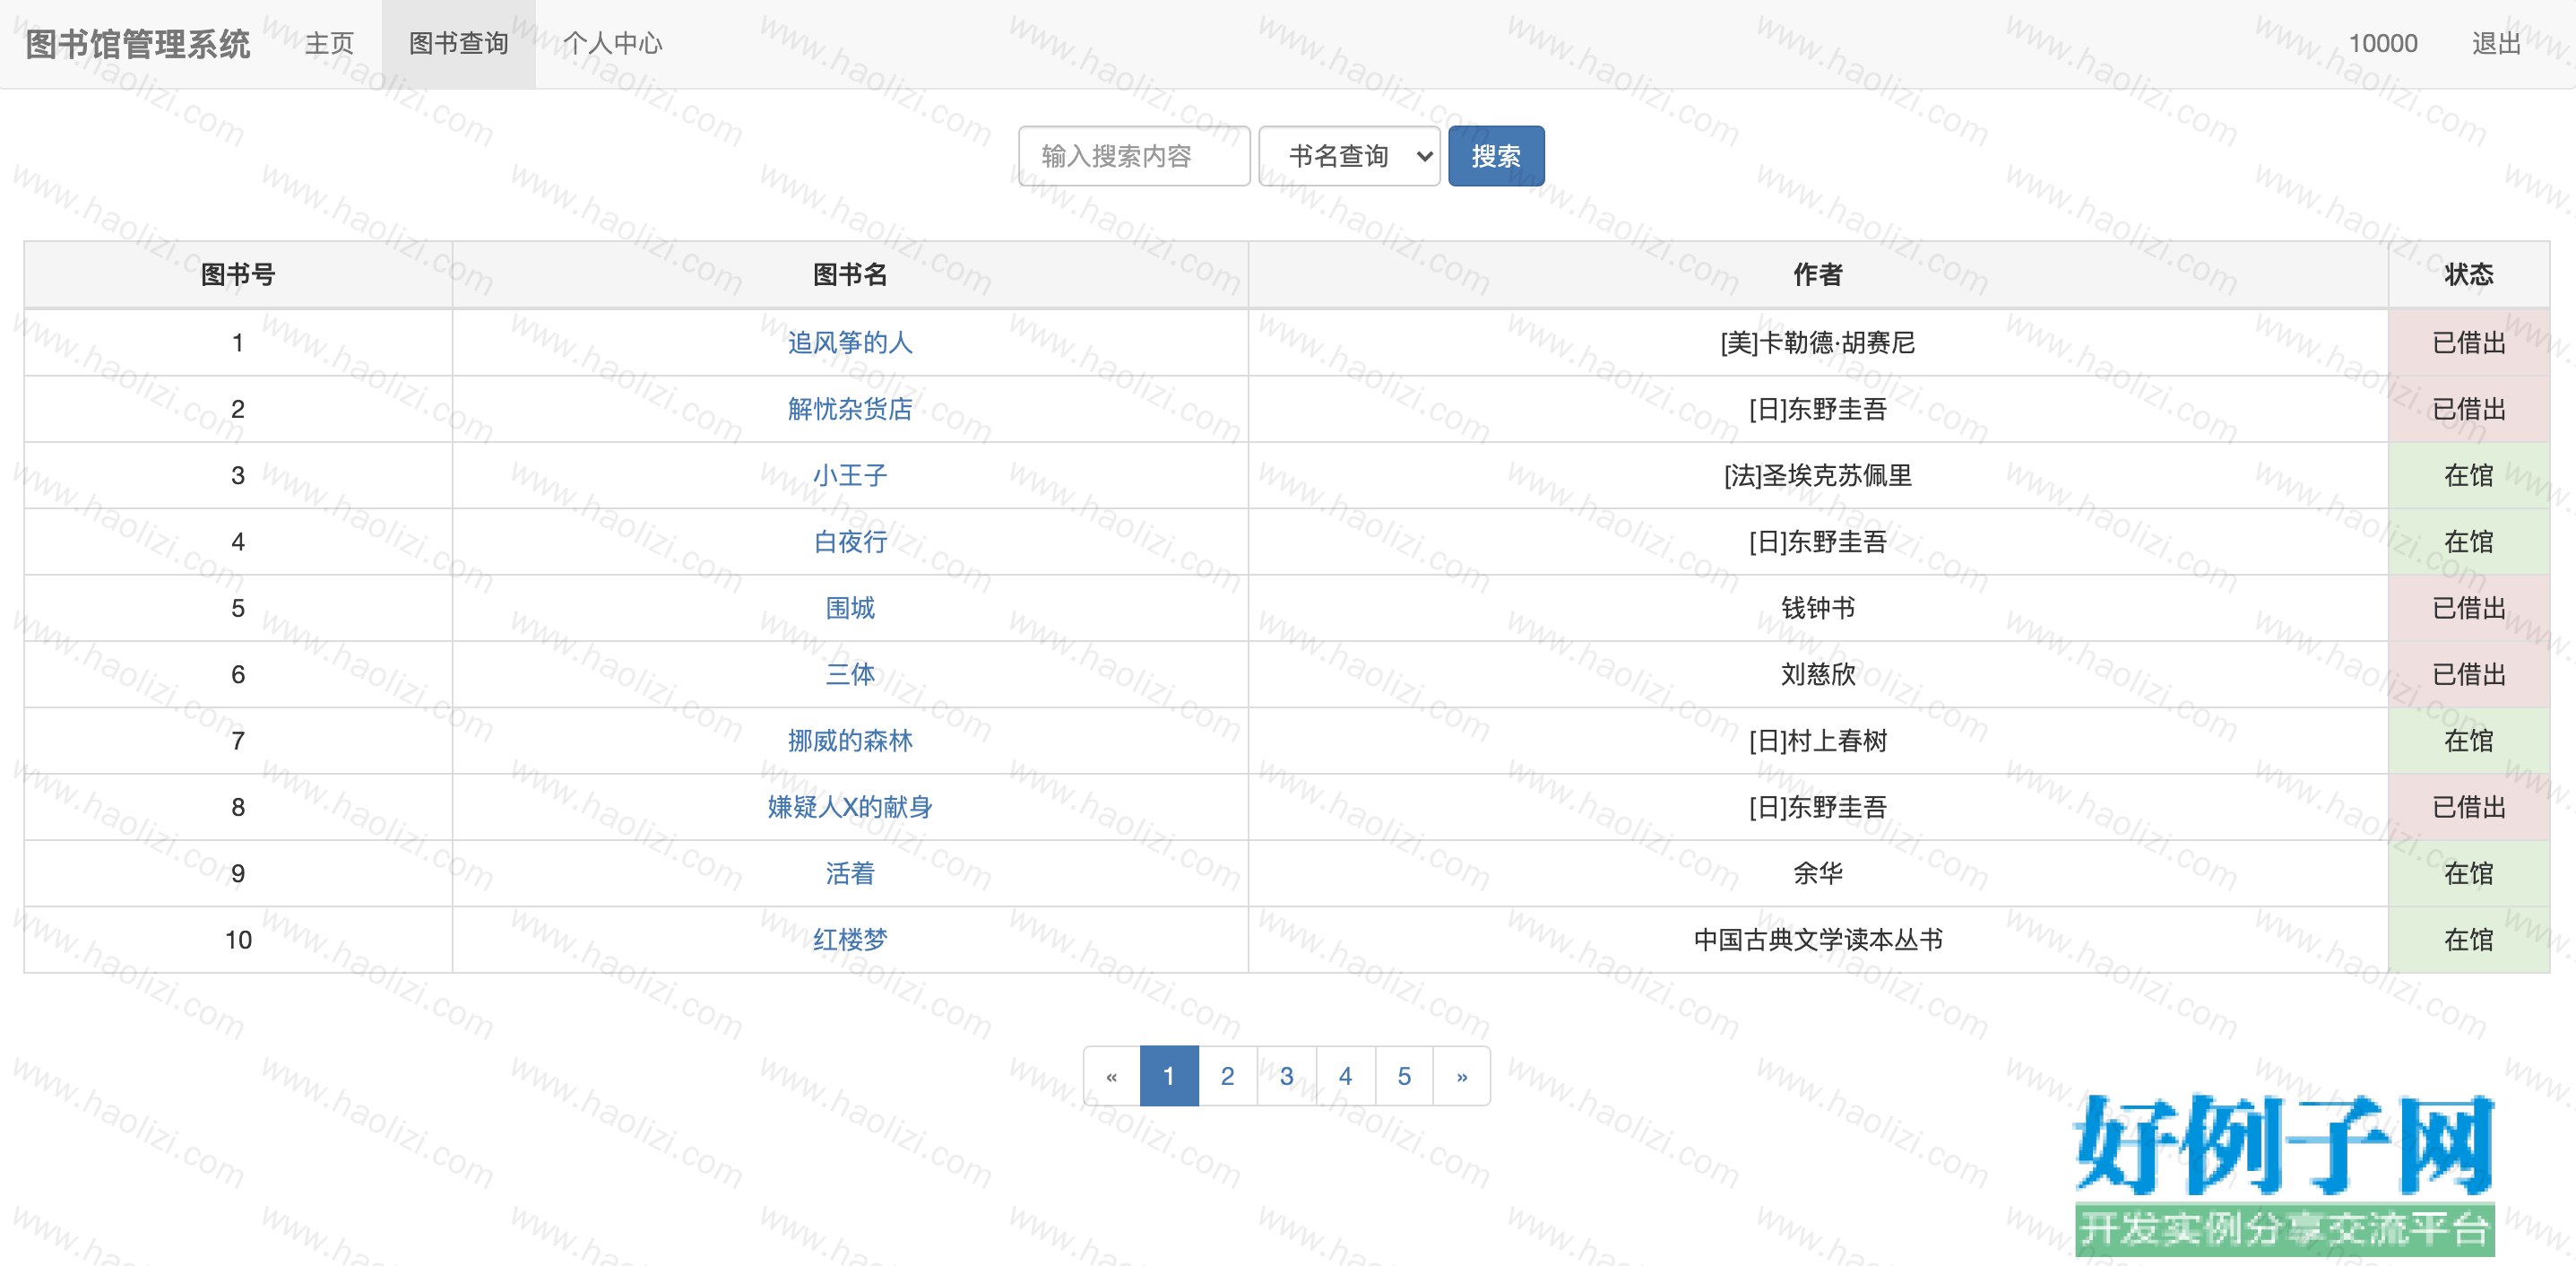Go to pagination page 4
Image resolution: width=2576 pixels, height=1266 pixels.
(1346, 1076)
